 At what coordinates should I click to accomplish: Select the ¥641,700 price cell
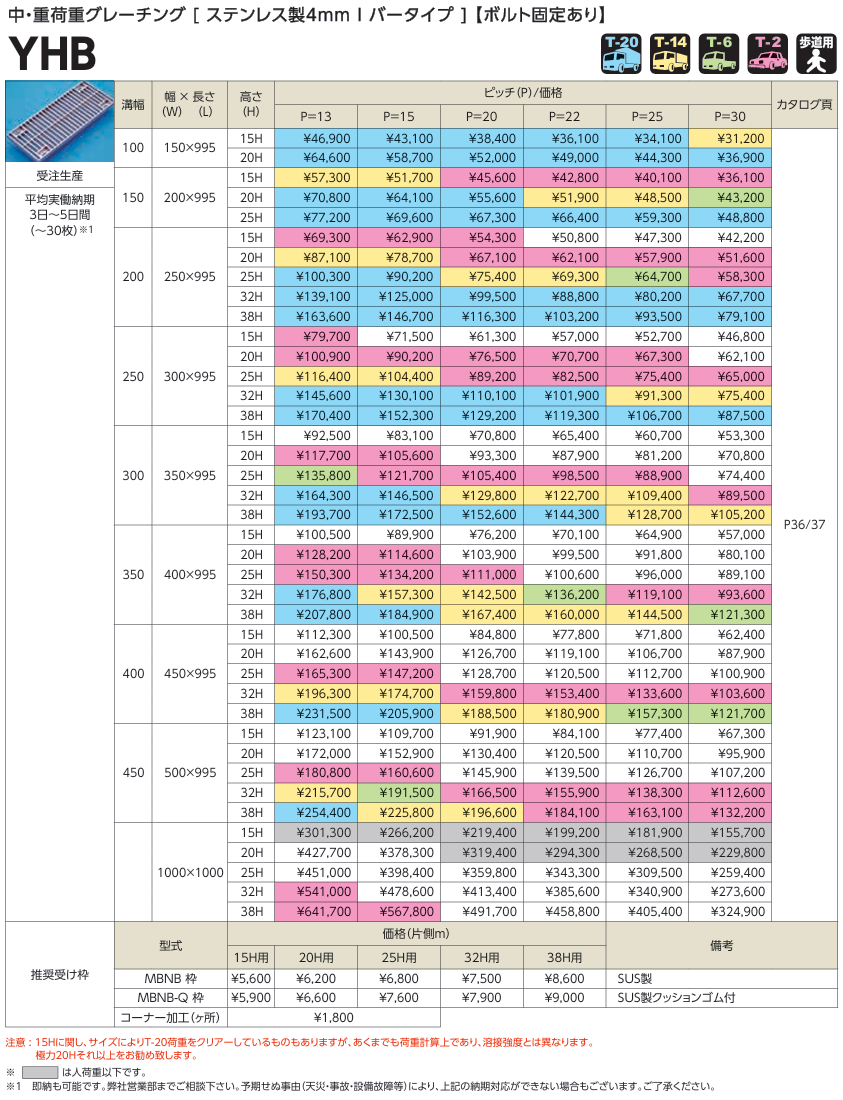314,912
